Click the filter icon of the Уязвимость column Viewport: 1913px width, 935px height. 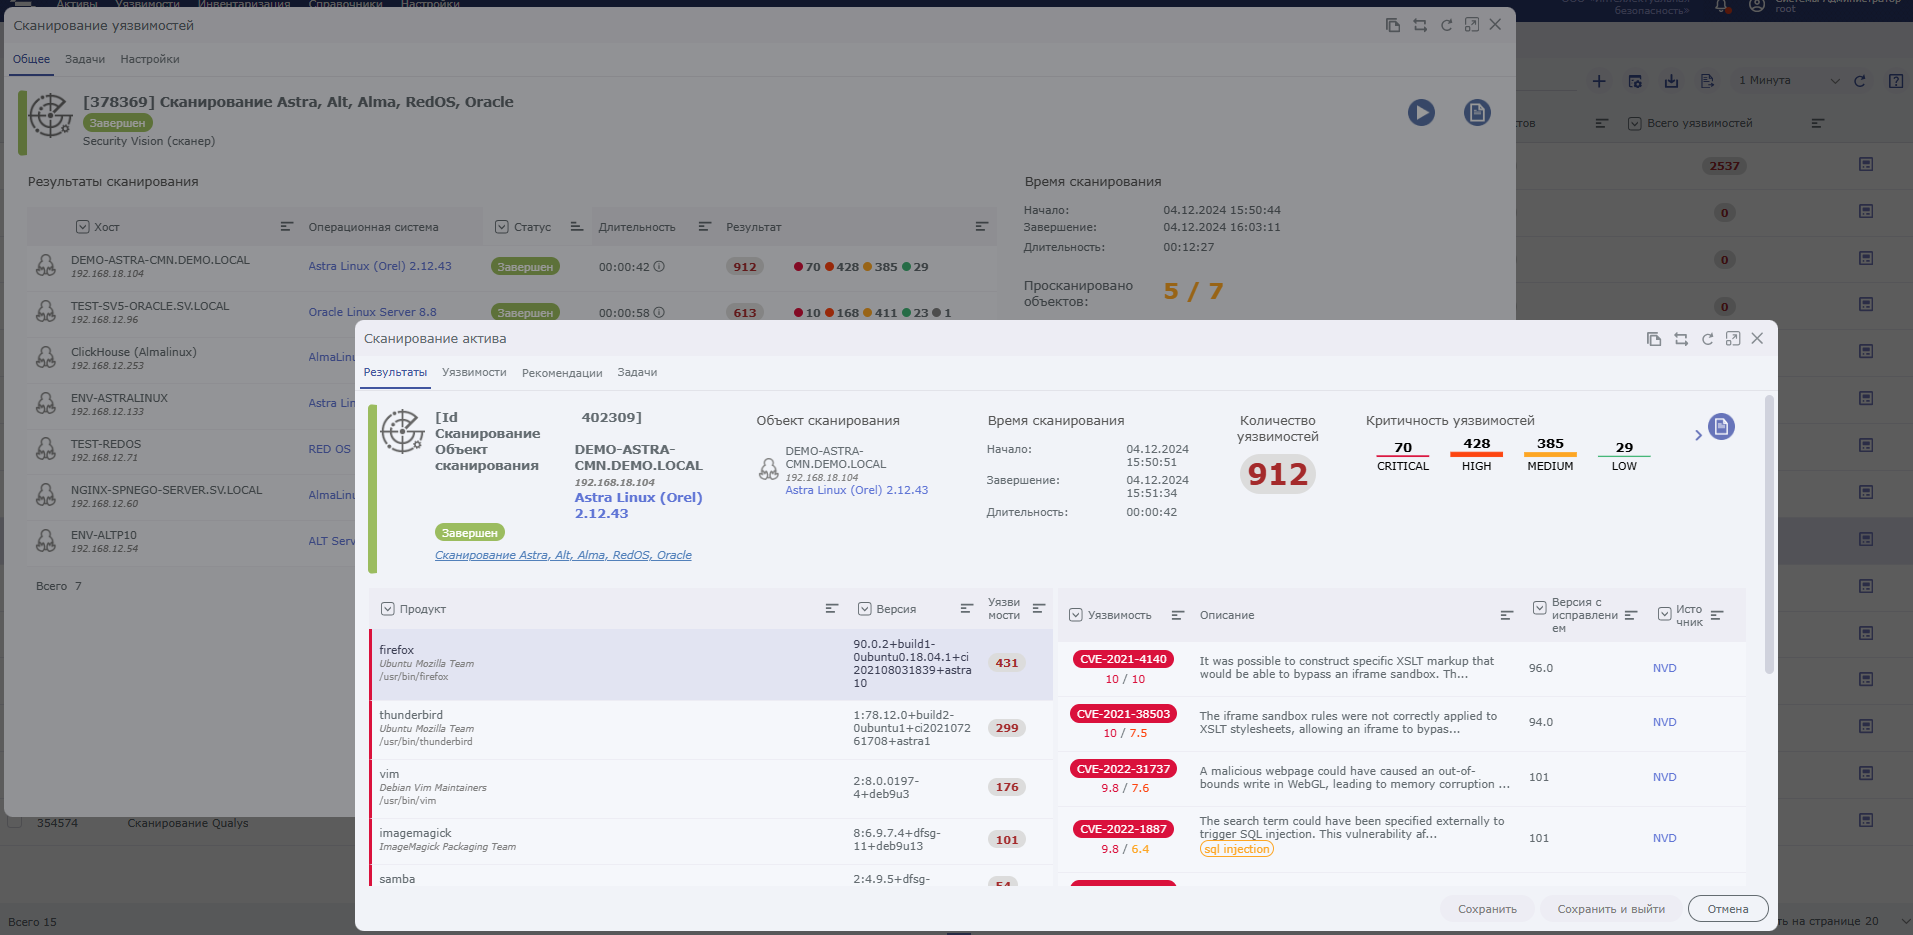coord(1178,615)
